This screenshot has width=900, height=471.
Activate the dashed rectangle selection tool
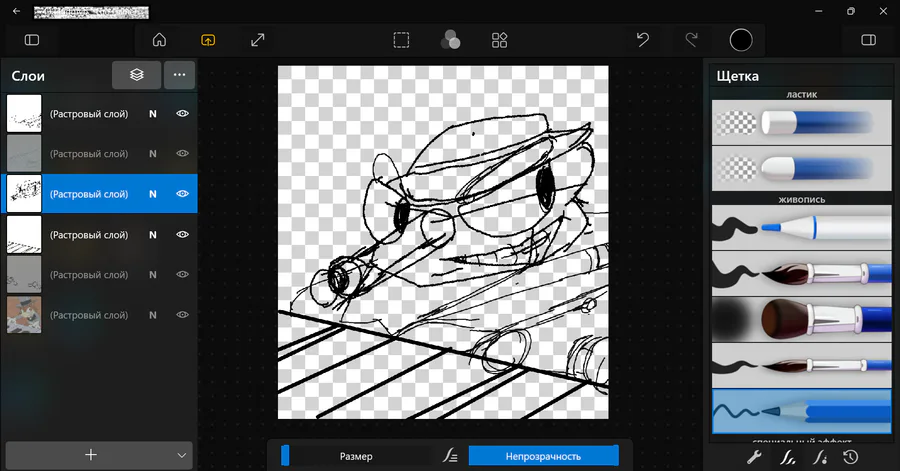pos(401,40)
